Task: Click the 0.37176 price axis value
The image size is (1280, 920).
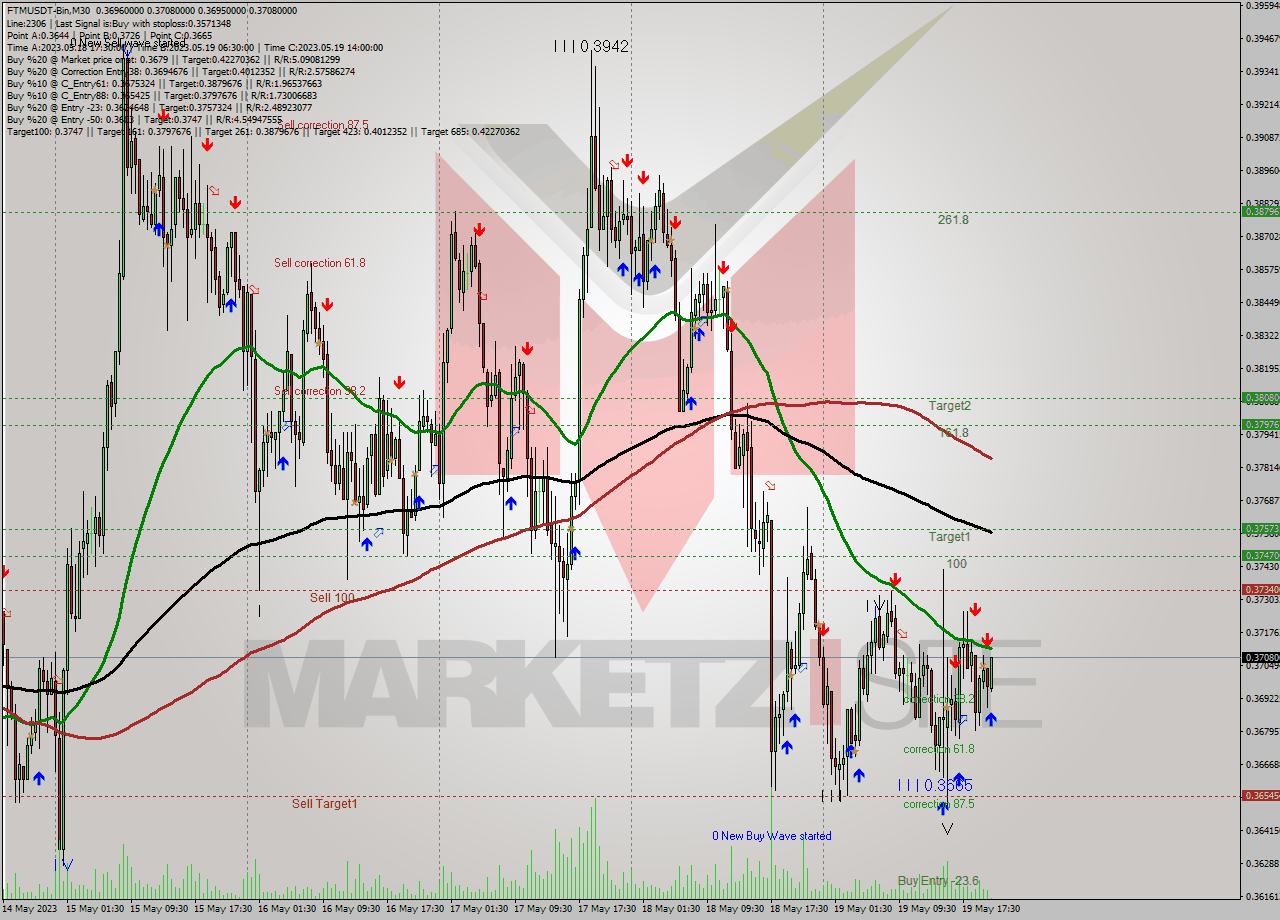Action: click(1262, 633)
